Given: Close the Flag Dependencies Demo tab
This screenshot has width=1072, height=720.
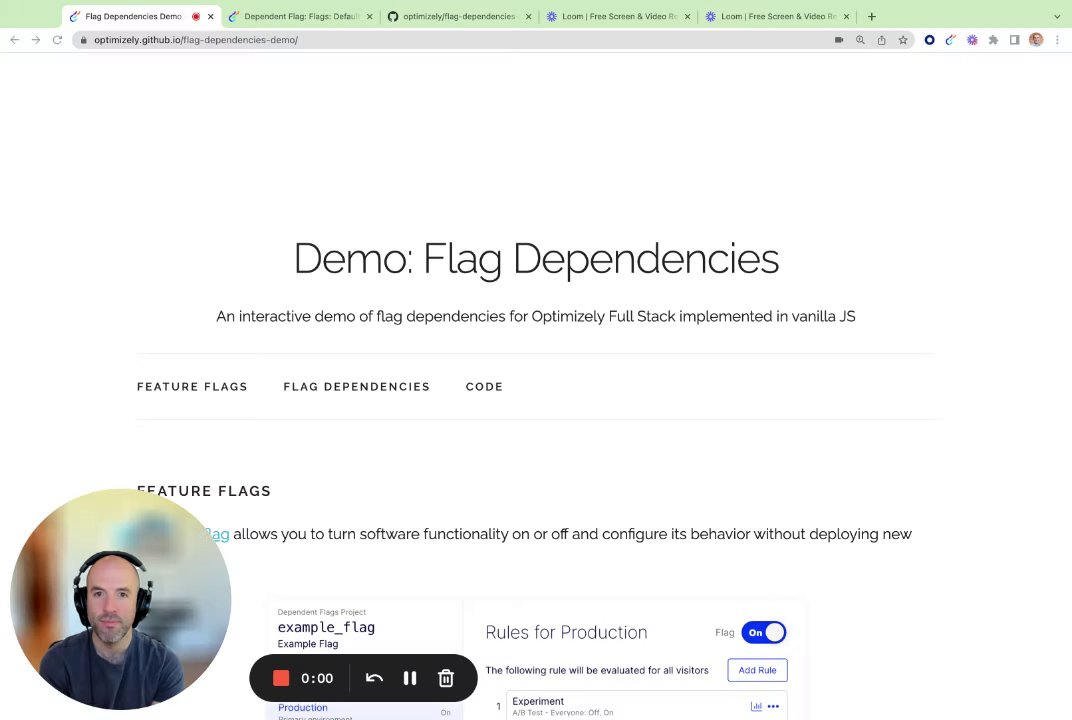Looking at the screenshot, I should pos(211,16).
